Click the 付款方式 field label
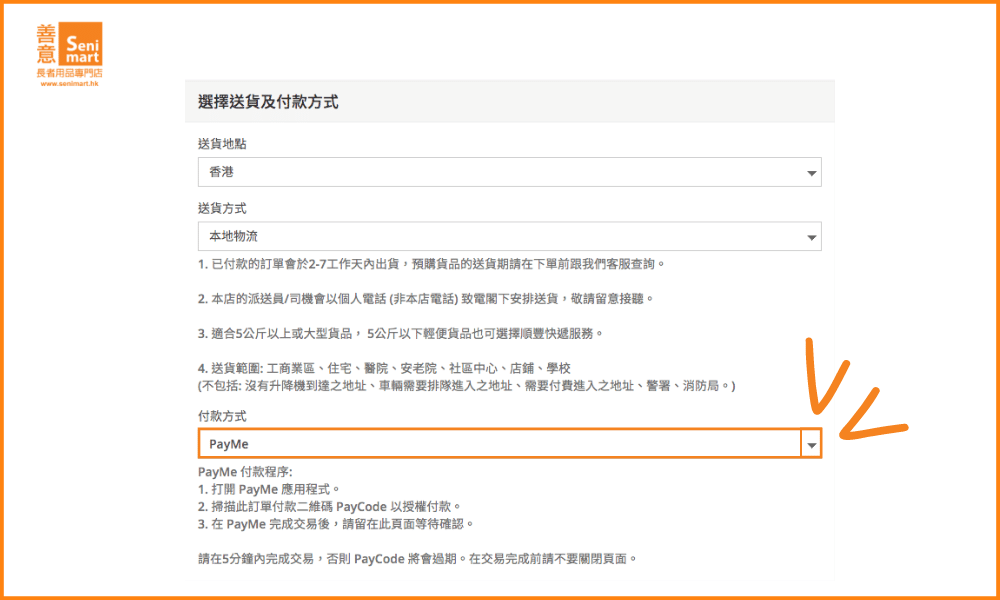This screenshot has height=600, width=1000. (x=222, y=416)
